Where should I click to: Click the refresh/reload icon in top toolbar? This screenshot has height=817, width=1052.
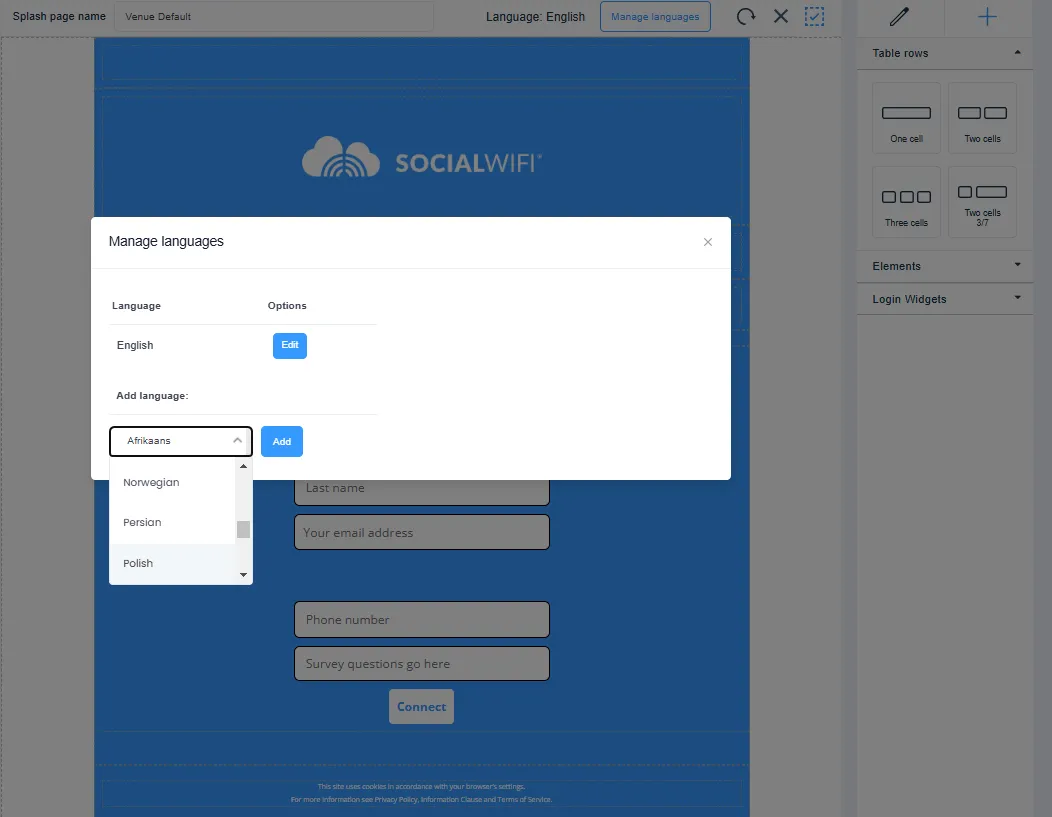(746, 17)
